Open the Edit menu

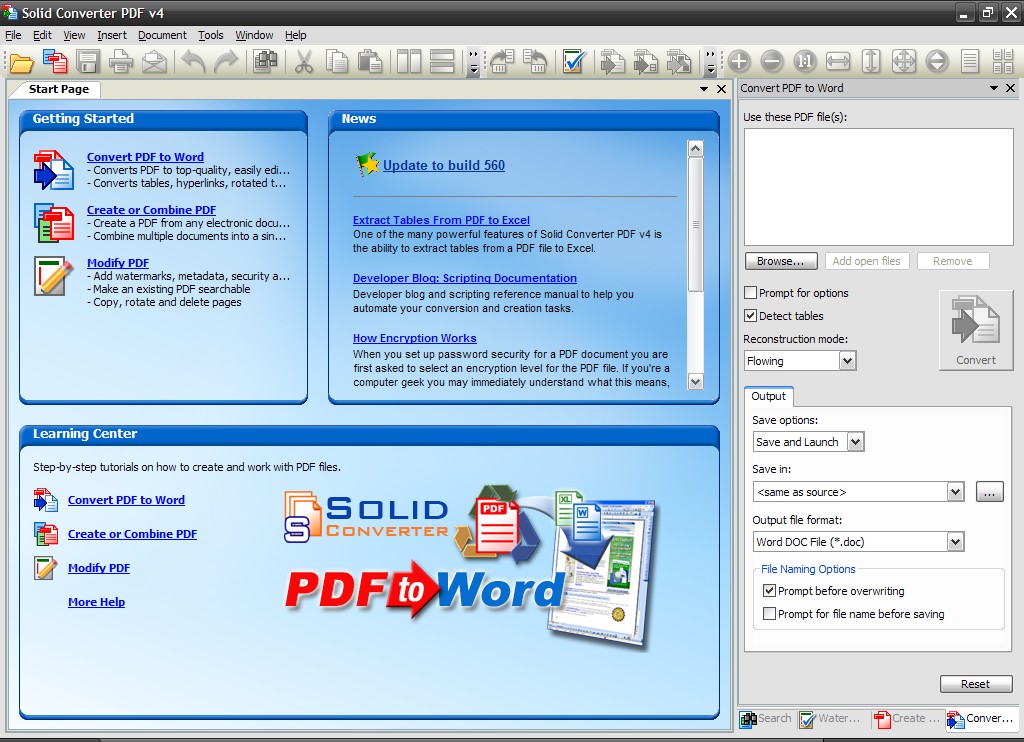pyautogui.click(x=42, y=35)
